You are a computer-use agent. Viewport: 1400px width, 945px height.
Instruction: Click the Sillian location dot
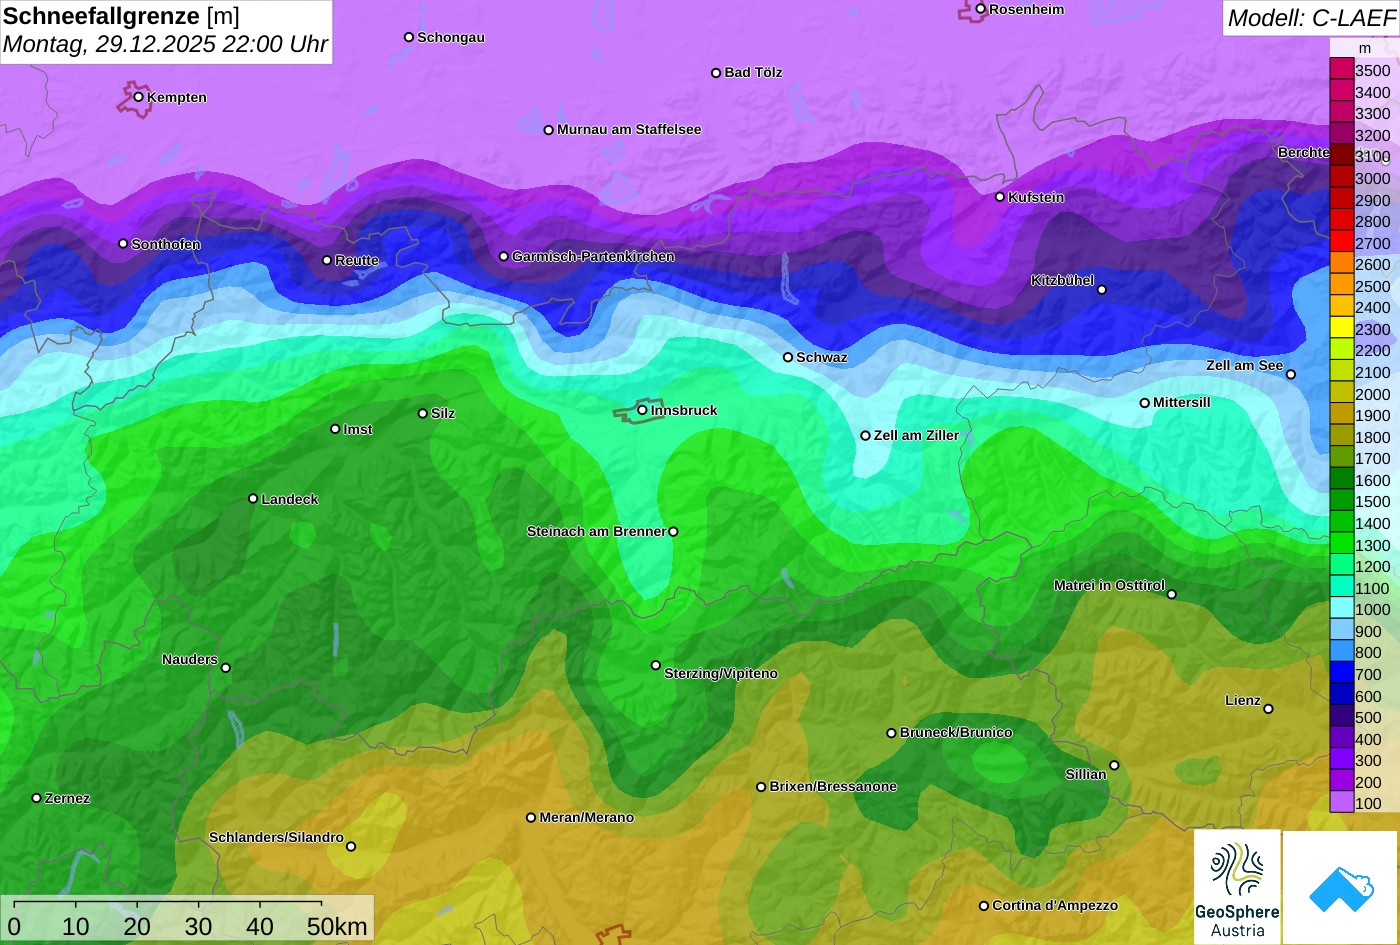coord(1114,766)
